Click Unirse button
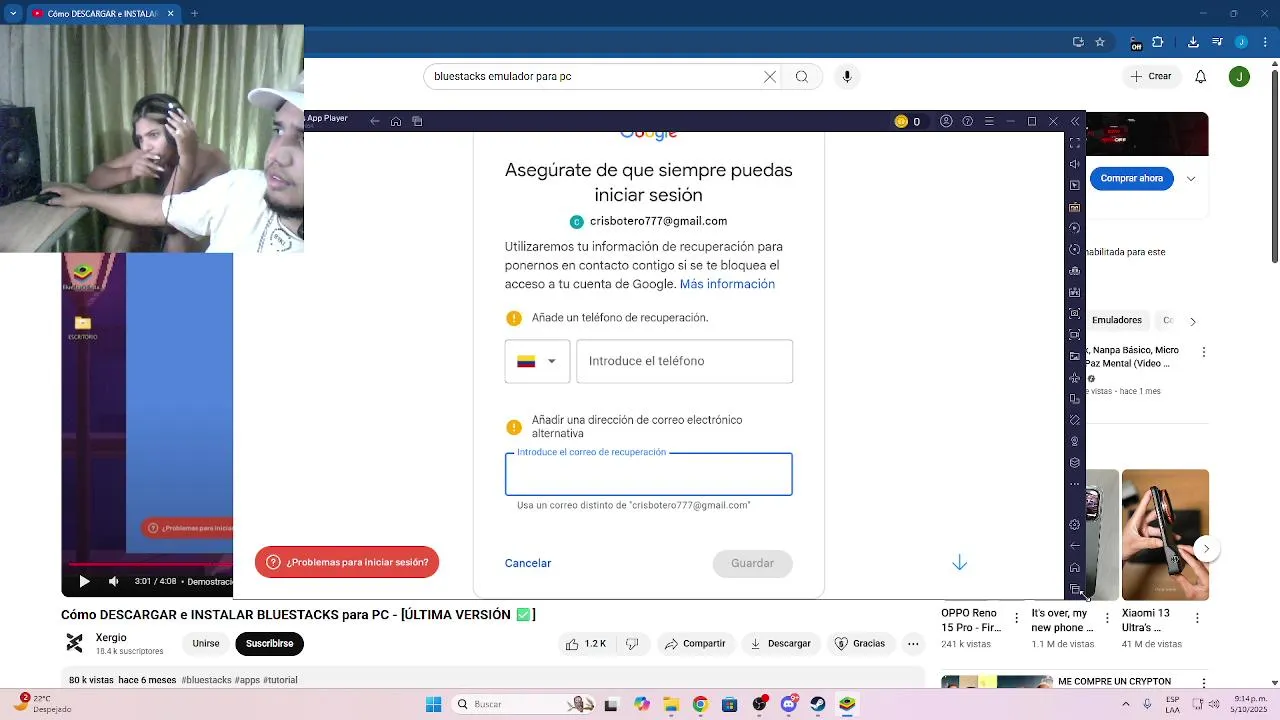Screen dimensions: 1280x720 206,644
